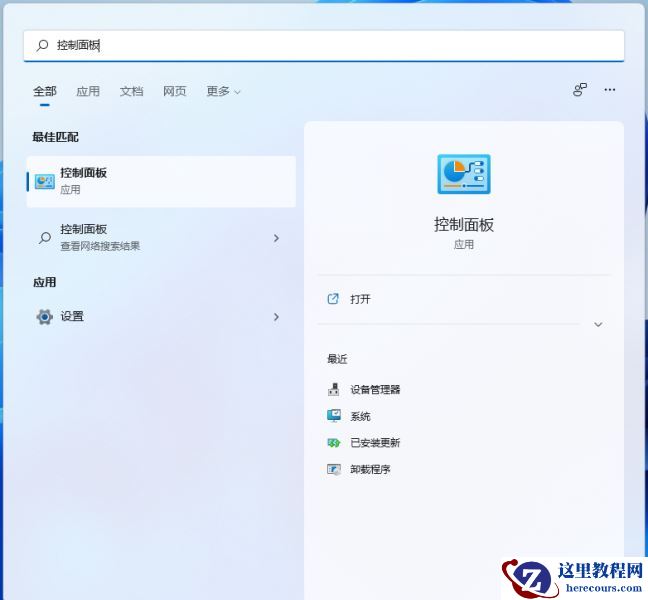Click the search magnifier icon in search box
Image resolution: width=648 pixels, height=600 pixels.
tap(43, 45)
